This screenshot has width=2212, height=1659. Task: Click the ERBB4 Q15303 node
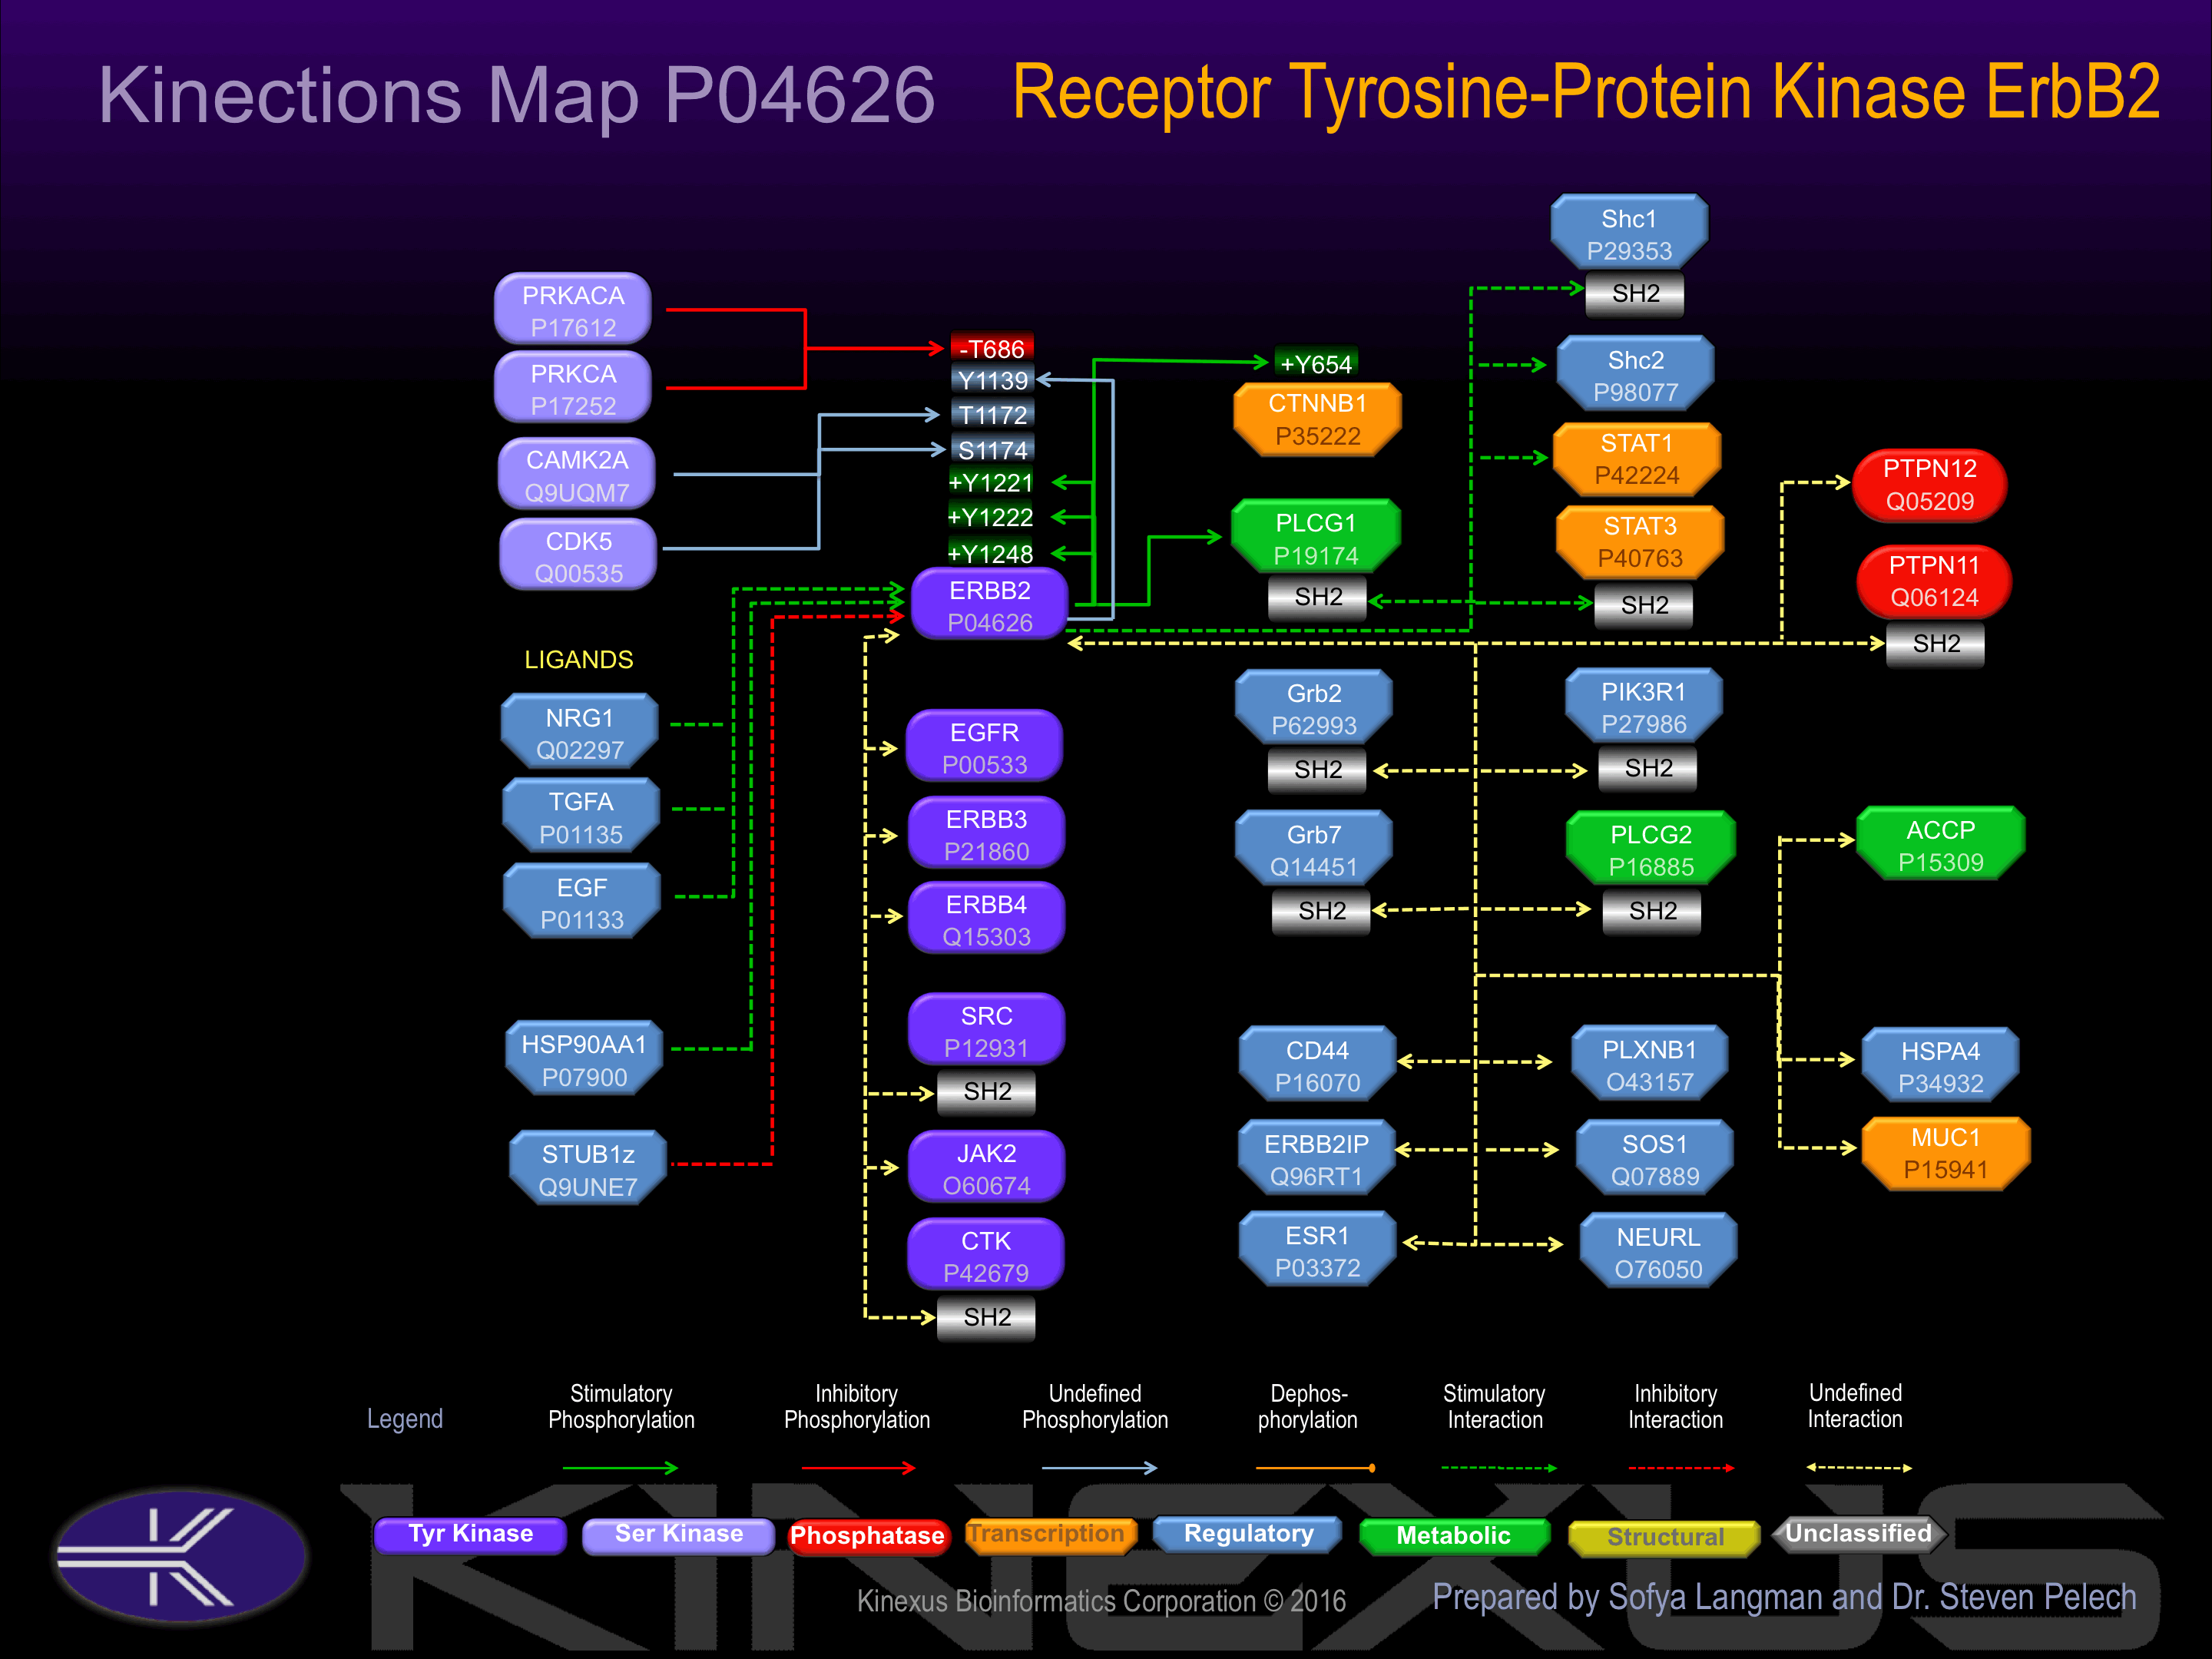coord(987,919)
